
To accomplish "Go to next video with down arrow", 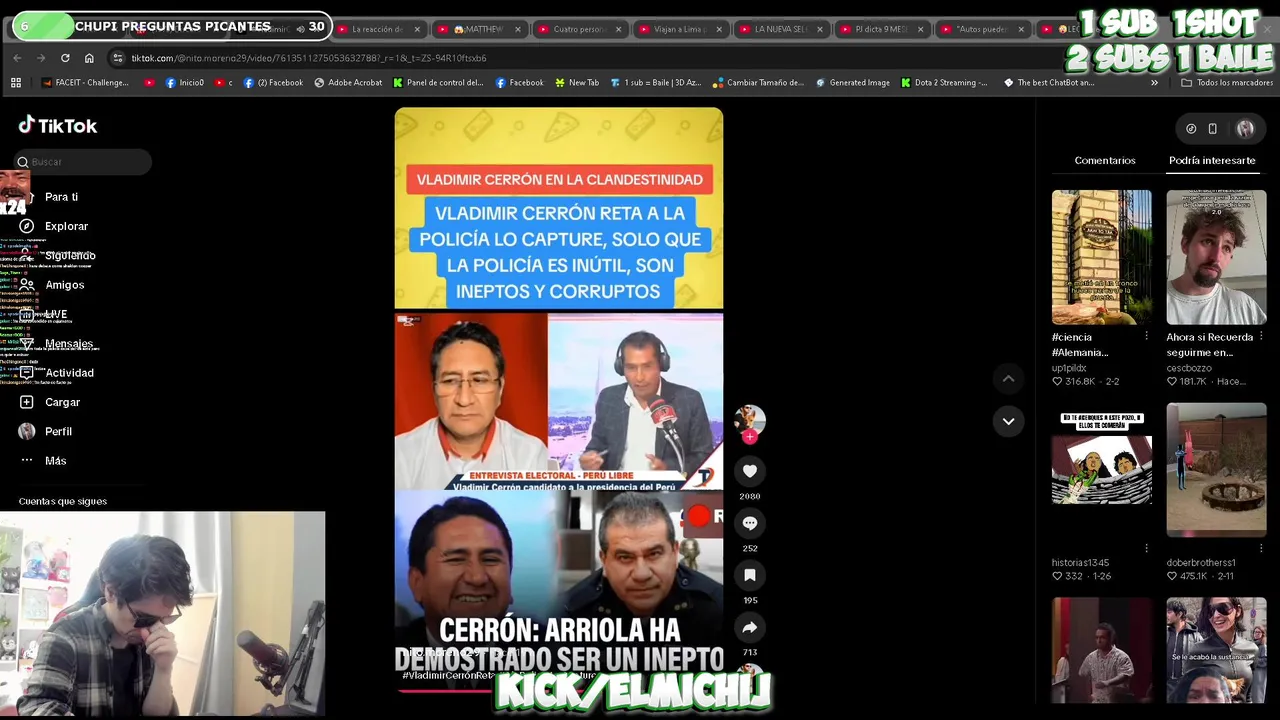I will click(1008, 421).
